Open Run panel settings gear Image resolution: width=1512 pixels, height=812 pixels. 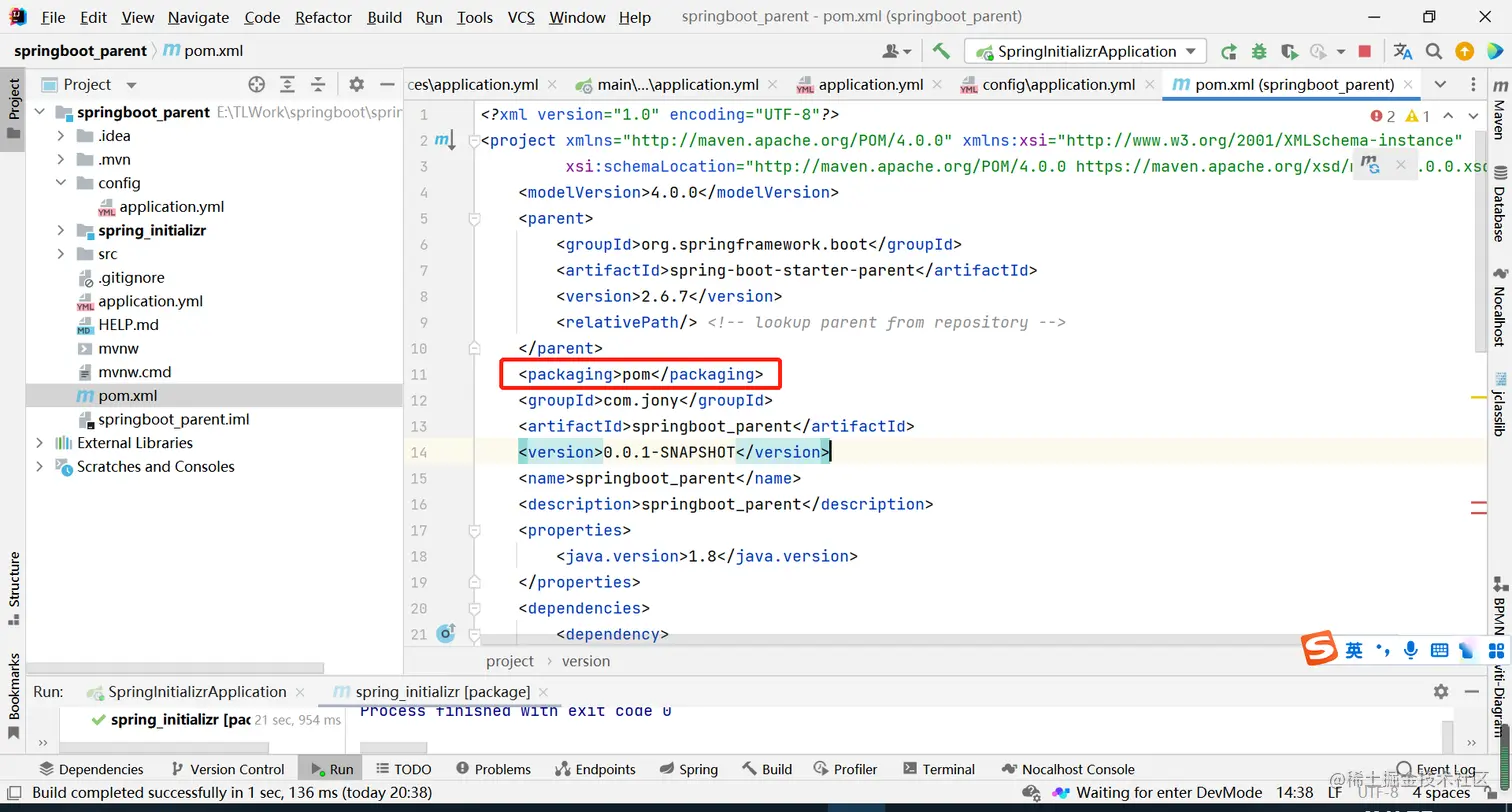click(x=1441, y=691)
